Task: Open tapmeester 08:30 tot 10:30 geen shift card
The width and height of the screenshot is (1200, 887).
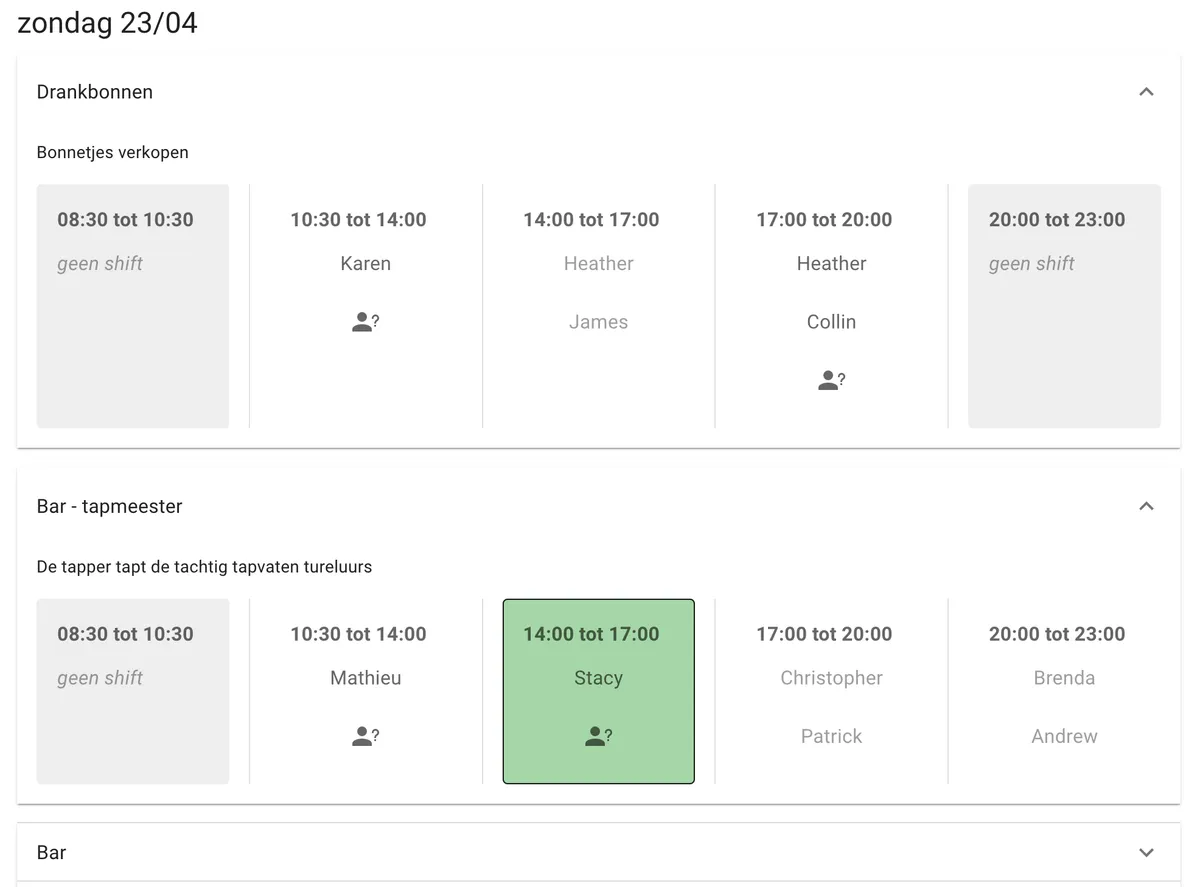Action: [133, 691]
